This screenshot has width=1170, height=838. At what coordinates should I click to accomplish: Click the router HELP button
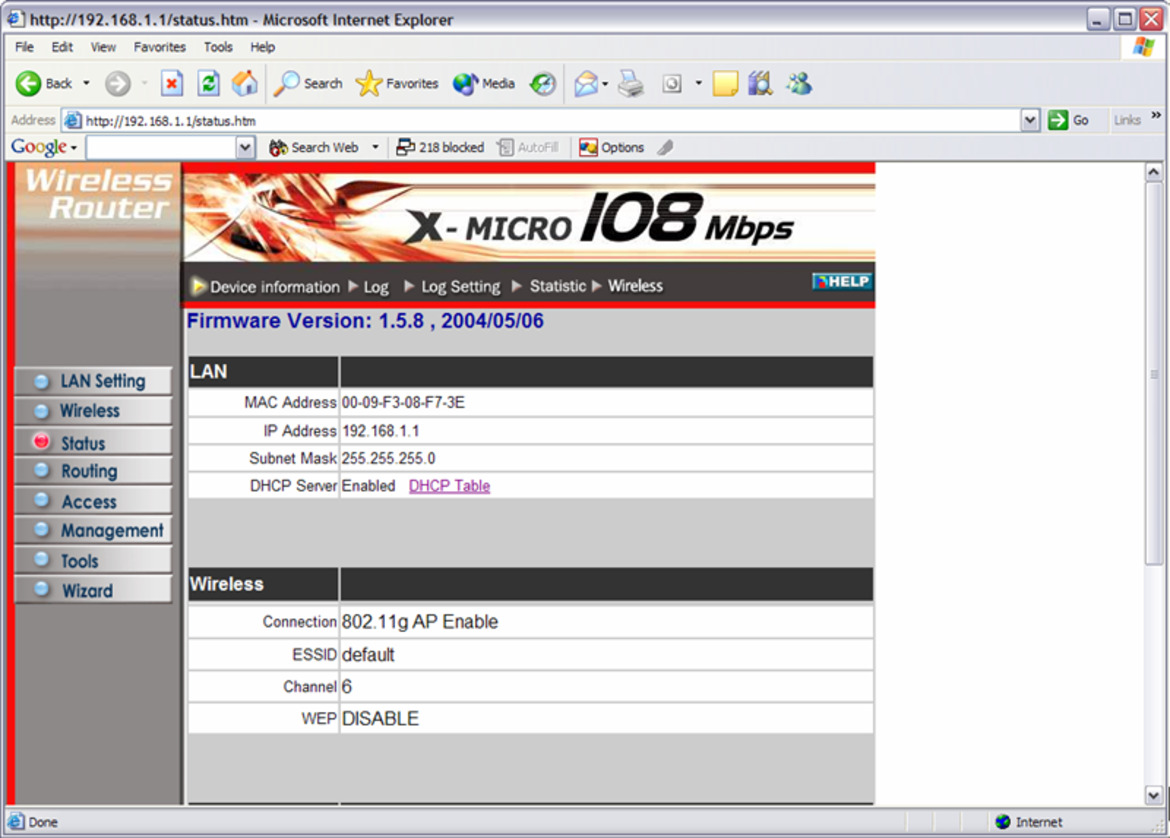point(842,281)
